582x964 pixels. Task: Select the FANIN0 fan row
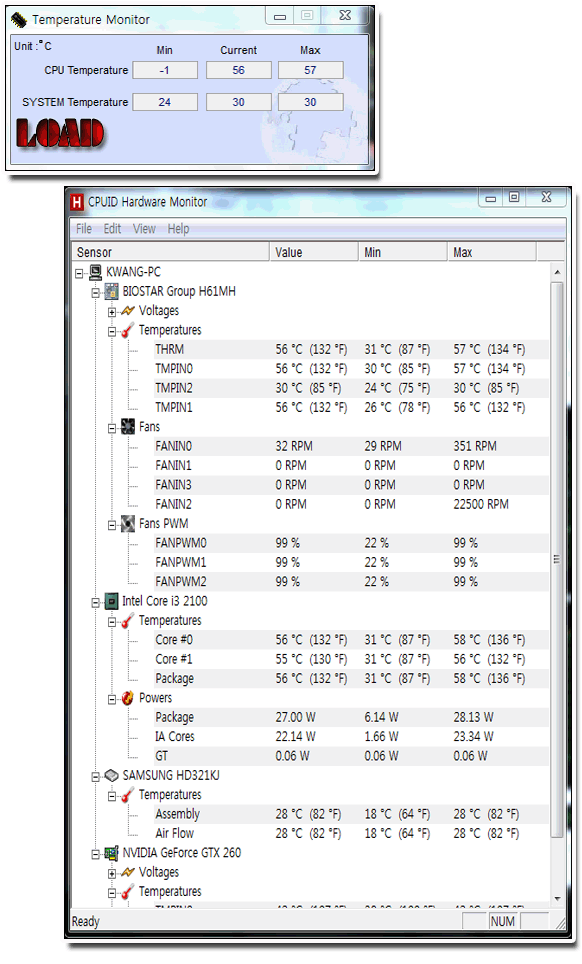(351, 446)
